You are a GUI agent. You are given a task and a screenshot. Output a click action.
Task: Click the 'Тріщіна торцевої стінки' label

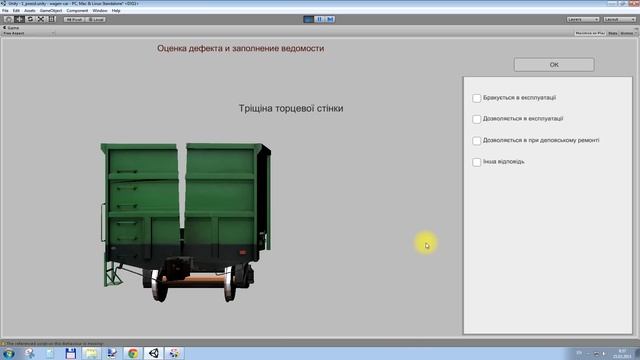pos(291,108)
